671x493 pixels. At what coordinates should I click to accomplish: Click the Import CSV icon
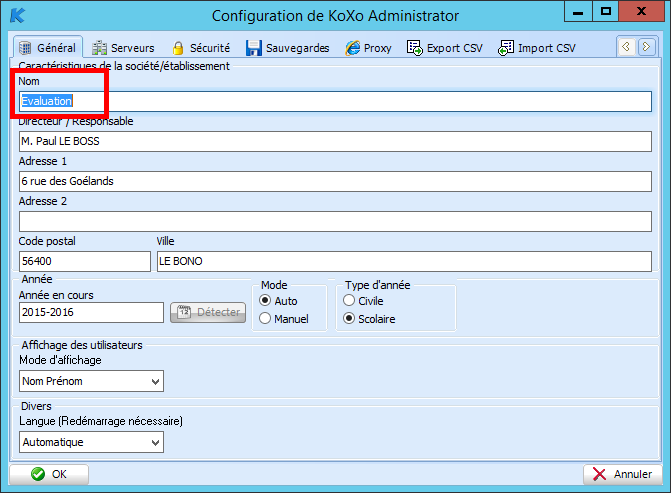[x=506, y=48]
